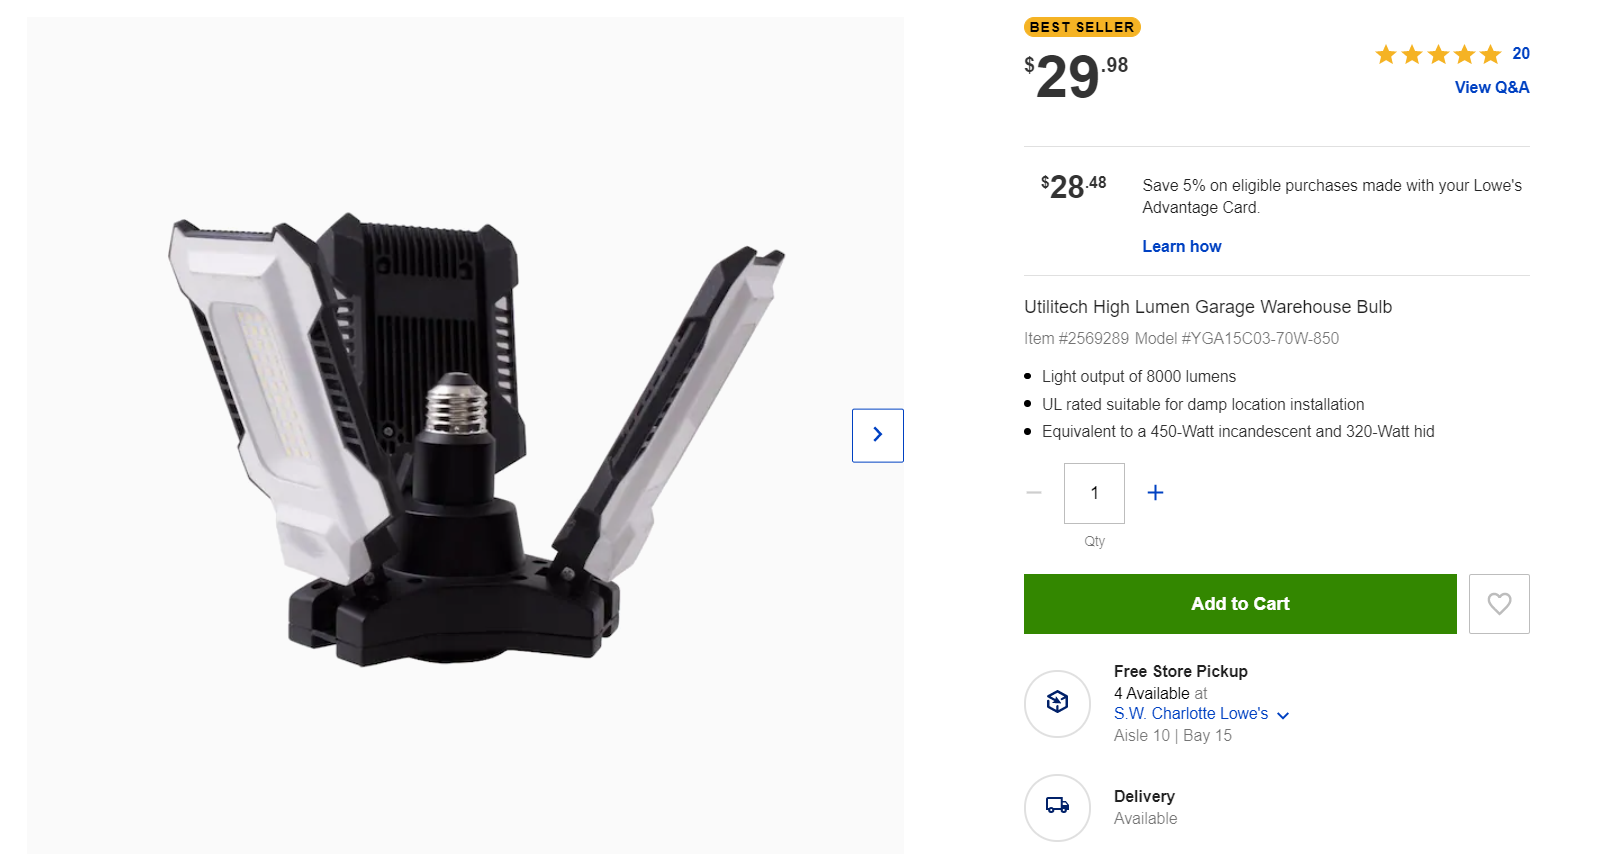Expand store selector chevron beside Charlotte Lowe's

click(1283, 715)
